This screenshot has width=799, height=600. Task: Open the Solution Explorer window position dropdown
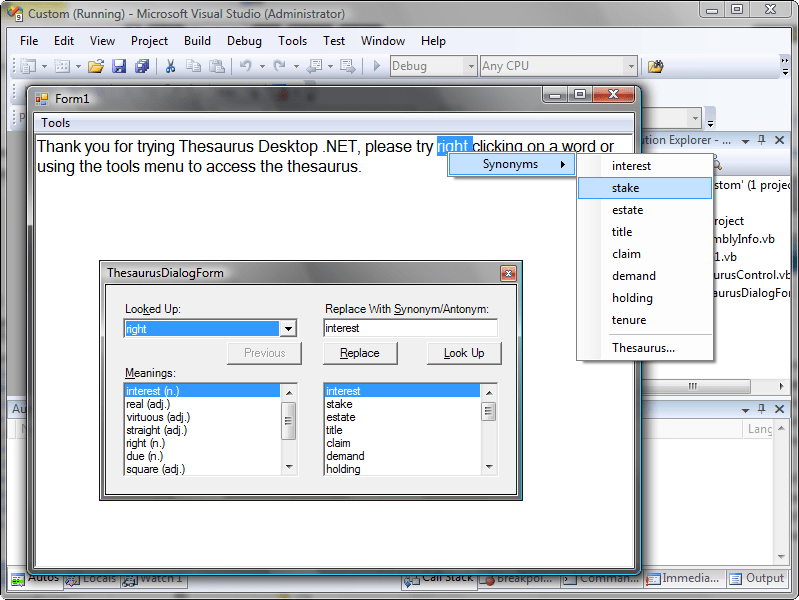745,141
